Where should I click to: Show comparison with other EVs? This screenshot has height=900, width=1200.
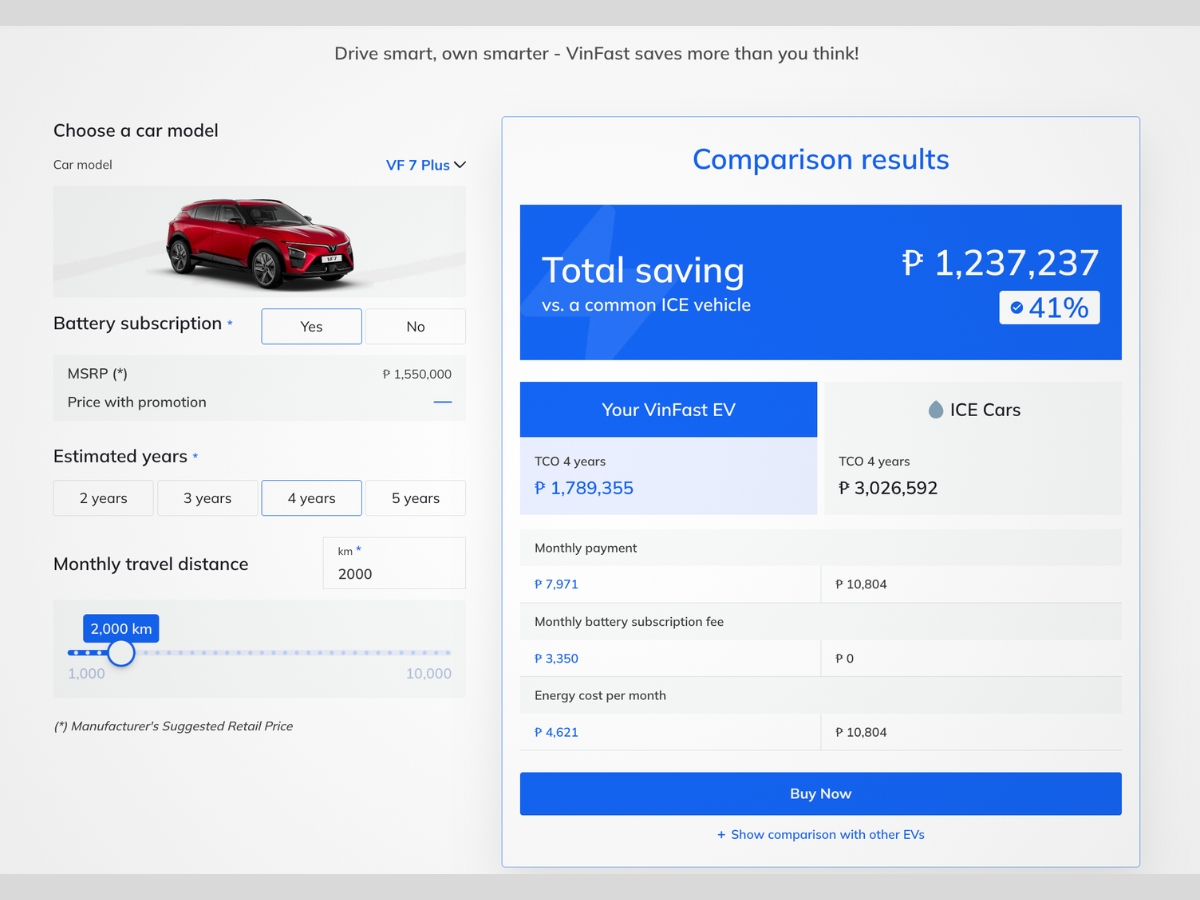[821, 834]
